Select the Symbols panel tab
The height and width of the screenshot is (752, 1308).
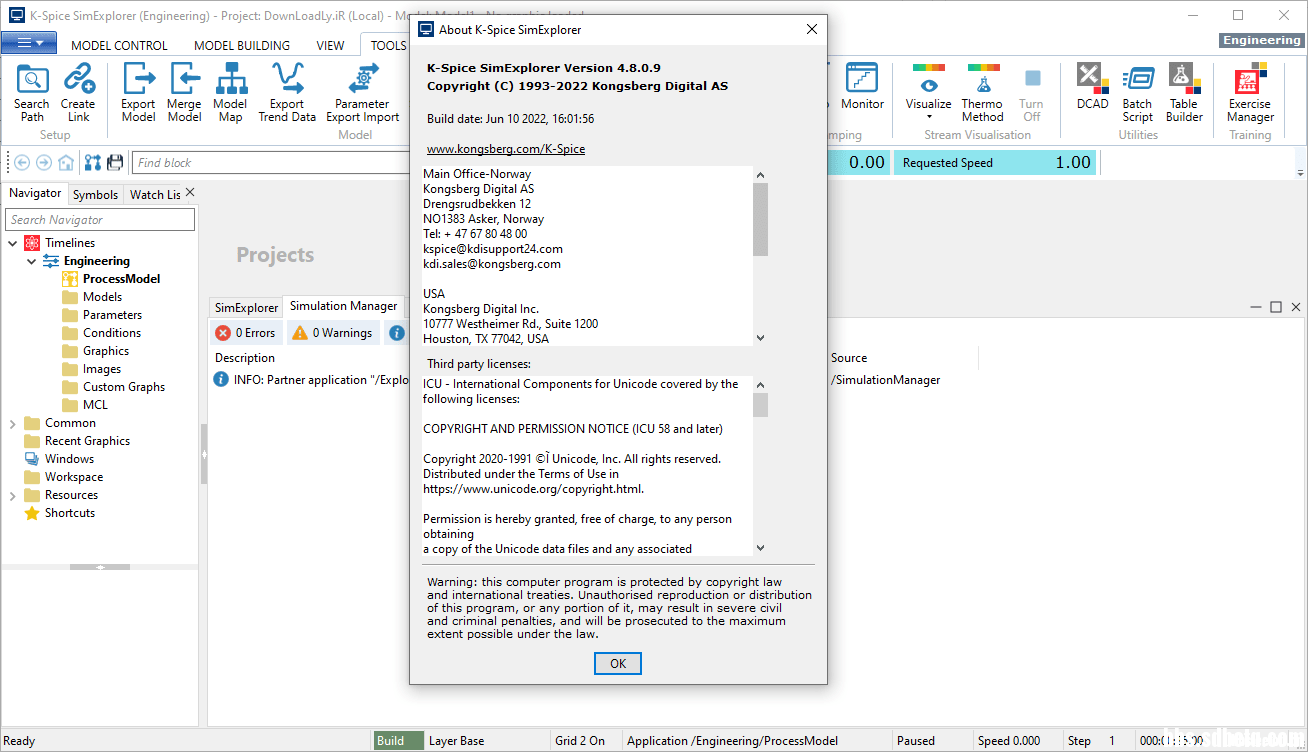(95, 195)
